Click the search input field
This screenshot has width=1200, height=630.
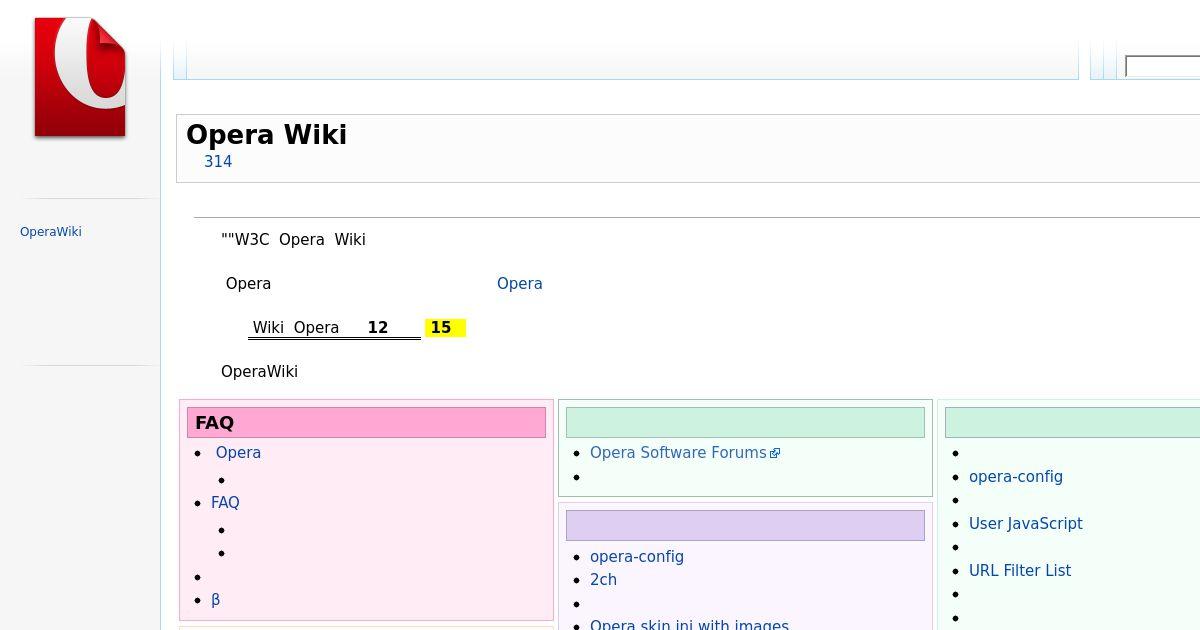pyautogui.click(x=1162, y=67)
